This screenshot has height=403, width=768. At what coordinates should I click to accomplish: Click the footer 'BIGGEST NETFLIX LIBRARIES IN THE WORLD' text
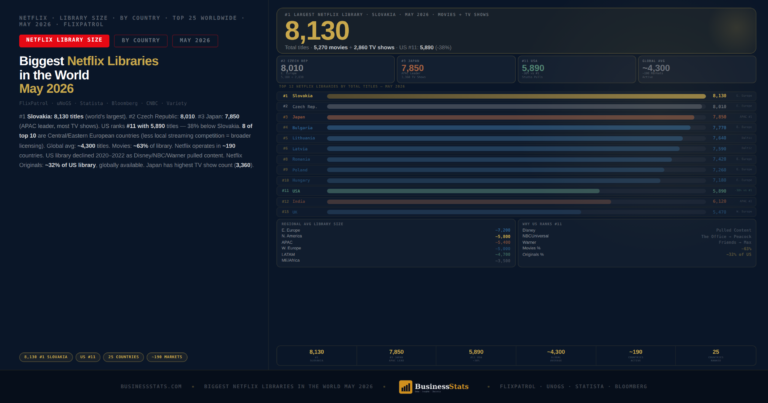click(288, 387)
